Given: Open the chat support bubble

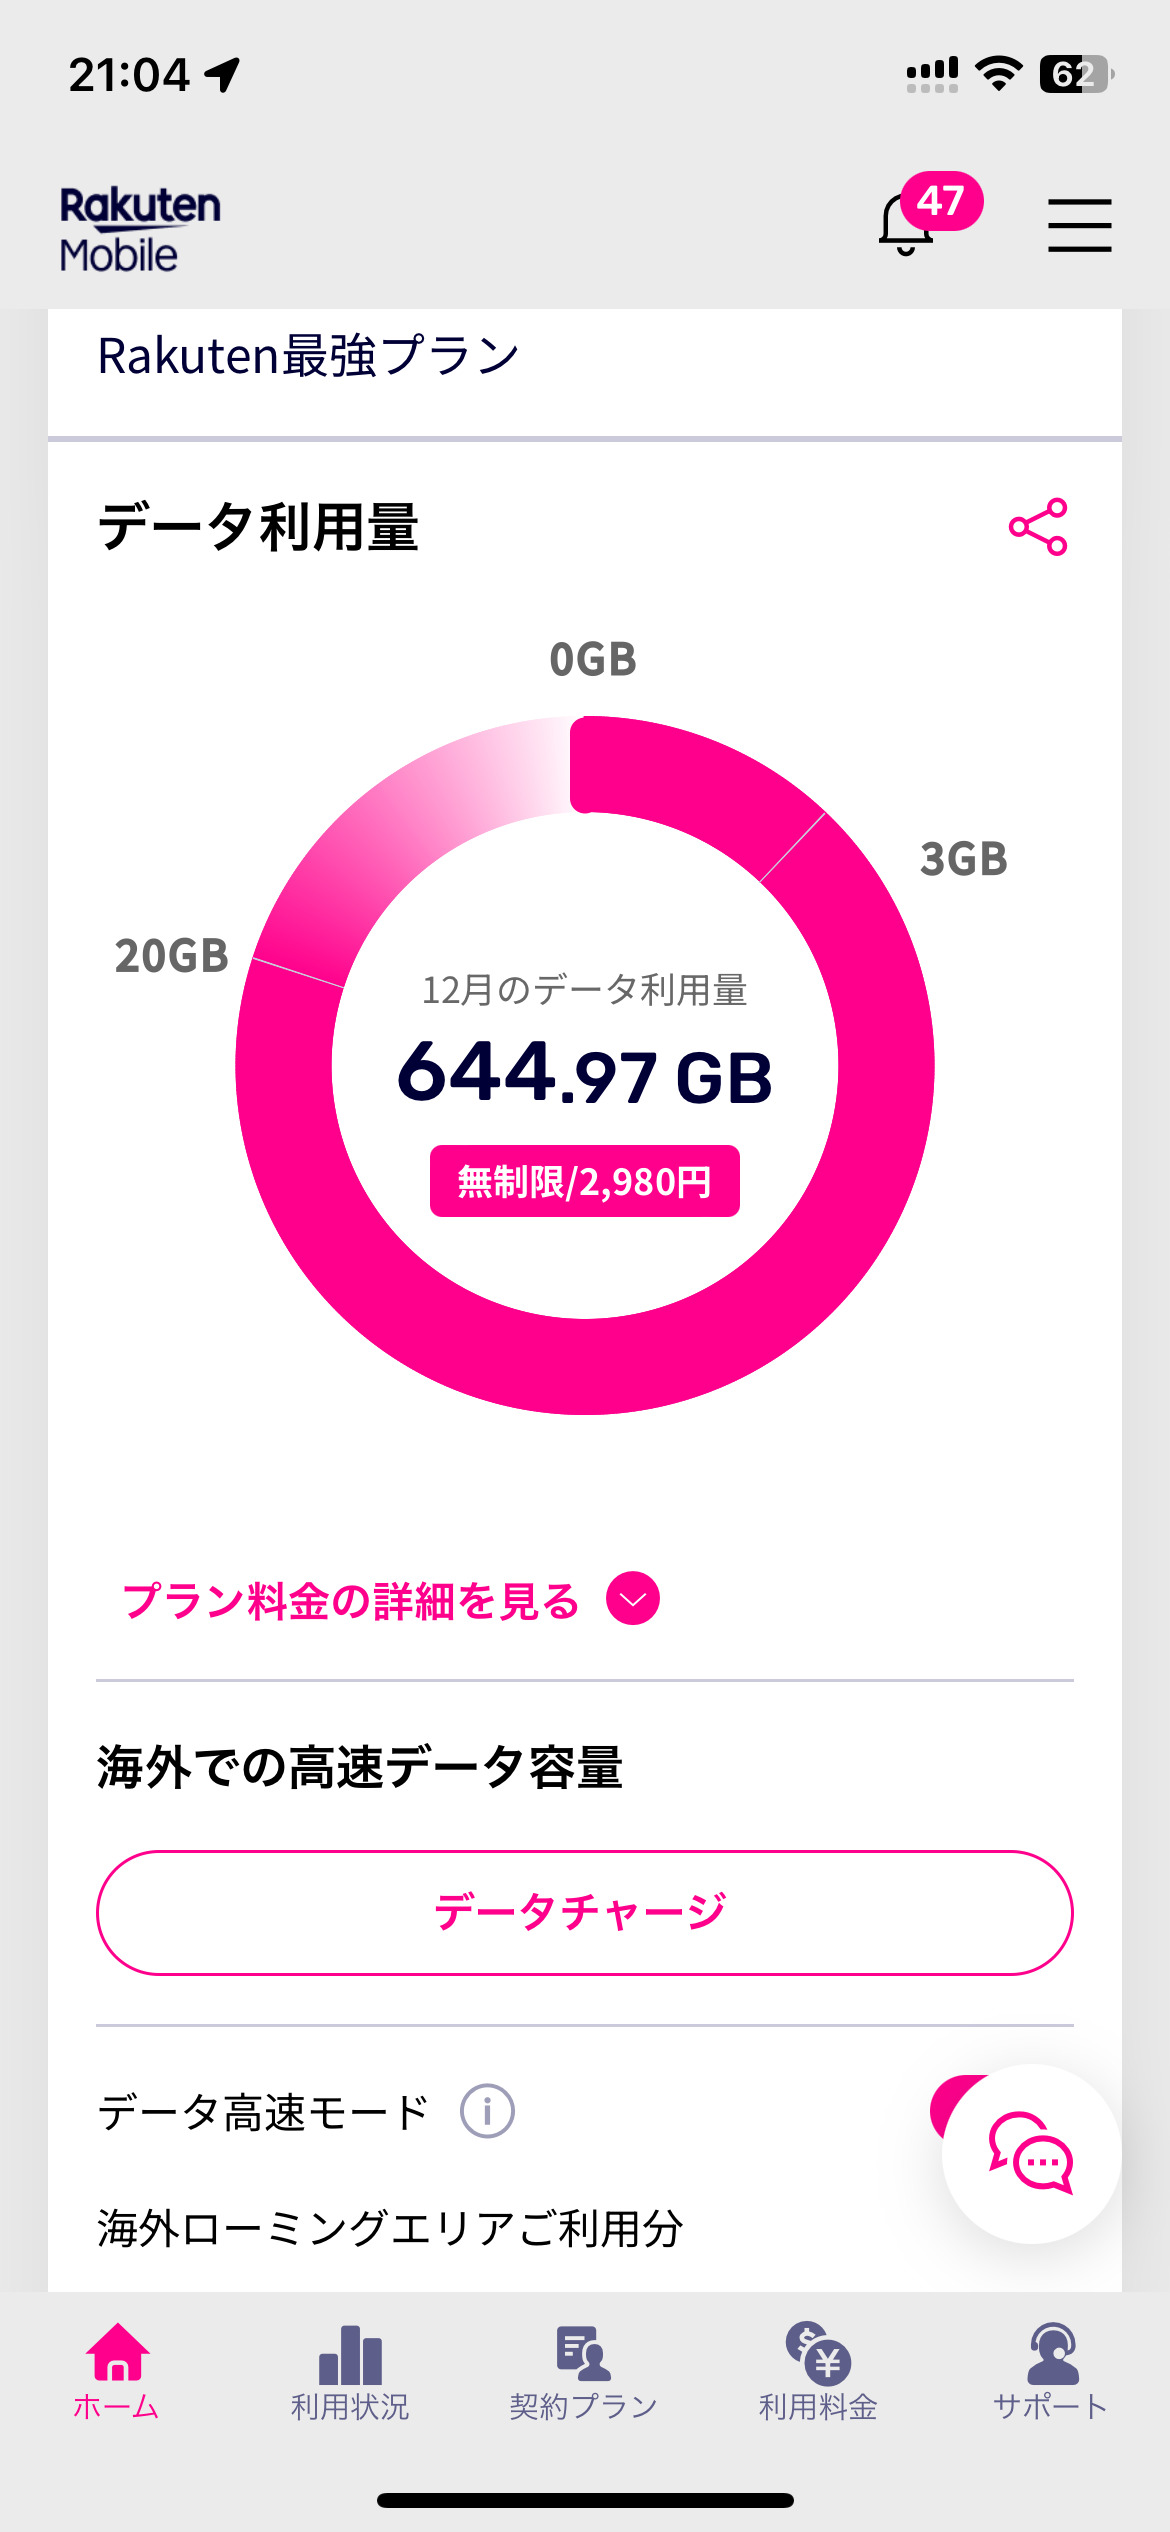Looking at the screenshot, I should (x=1031, y=2154).
